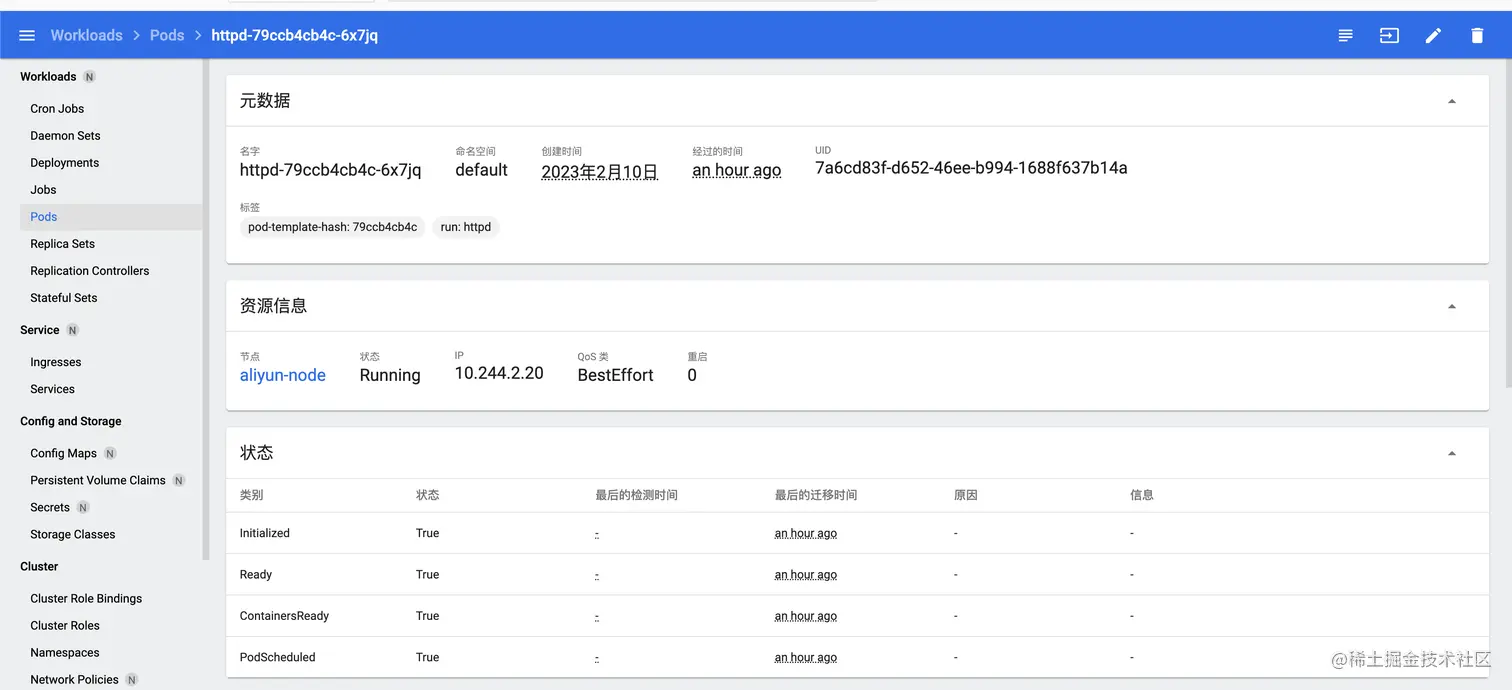
Task: Click the page's right scrollbar
Action: (1508, 225)
